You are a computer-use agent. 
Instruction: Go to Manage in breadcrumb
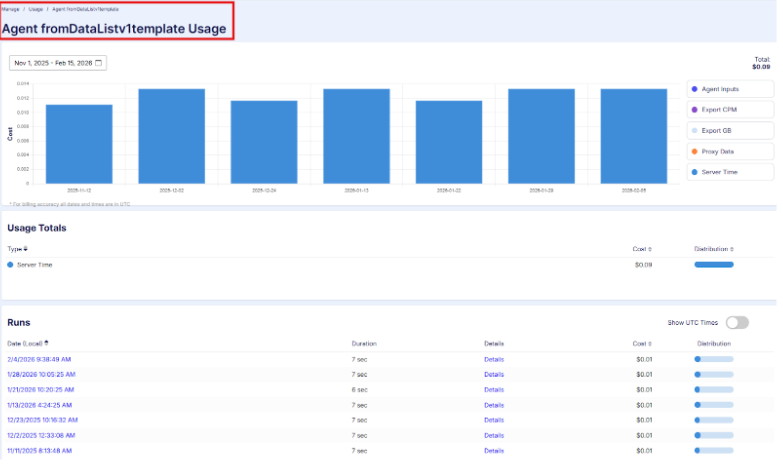tap(10, 8)
